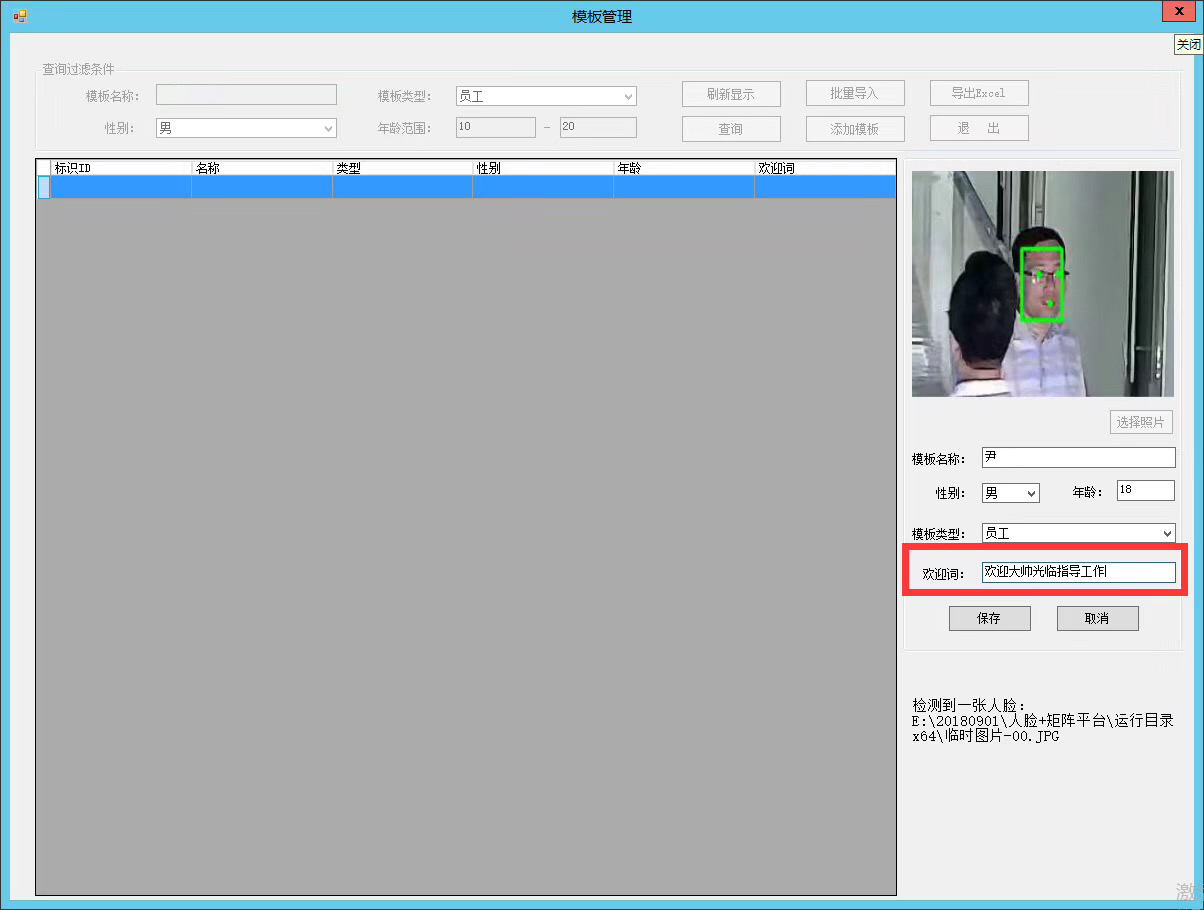Sort by the 标识ID column header
1204x910 pixels.
(x=120, y=168)
